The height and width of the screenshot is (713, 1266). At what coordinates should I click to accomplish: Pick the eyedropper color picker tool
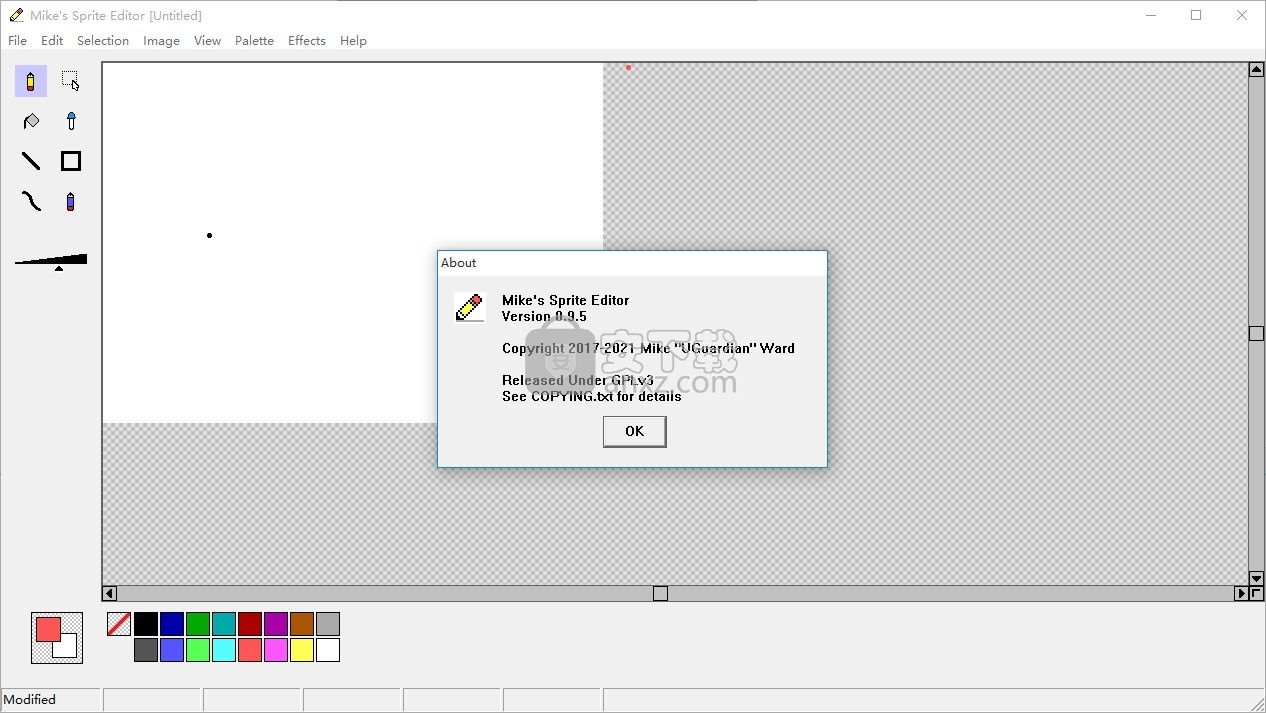point(70,121)
